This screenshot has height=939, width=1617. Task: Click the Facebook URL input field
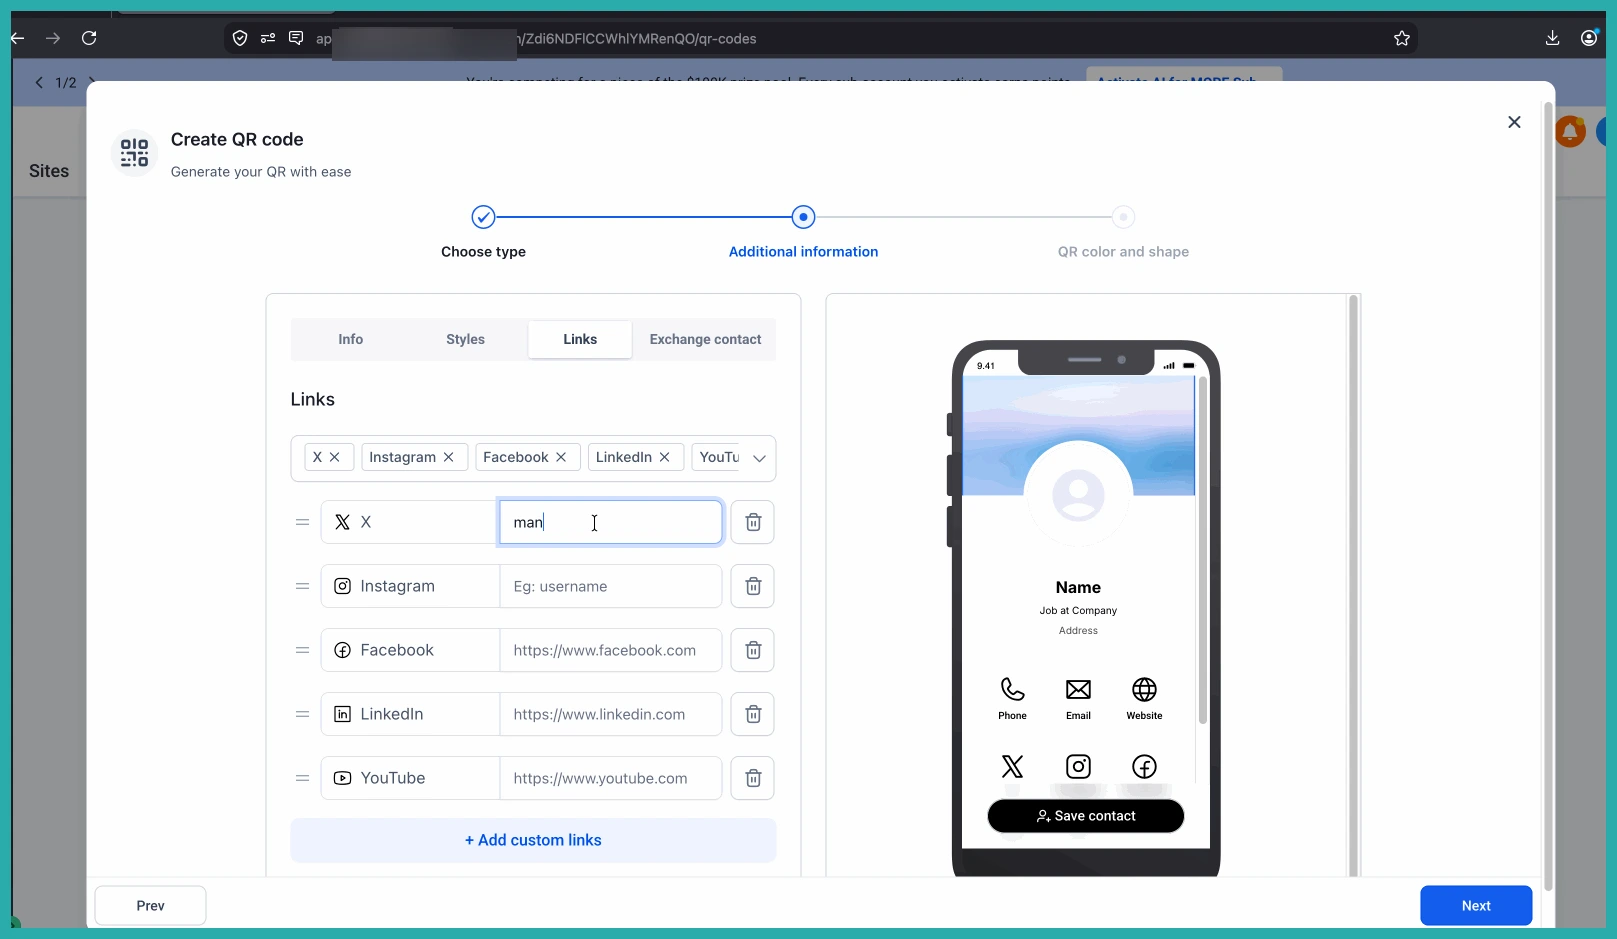click(x=611, y=650)
